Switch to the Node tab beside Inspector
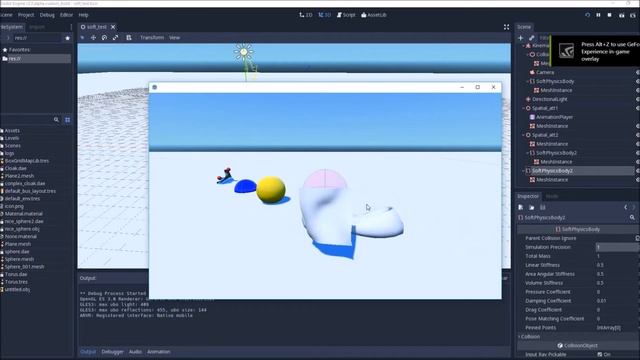640x360 pixels. (x=552, y=196)
